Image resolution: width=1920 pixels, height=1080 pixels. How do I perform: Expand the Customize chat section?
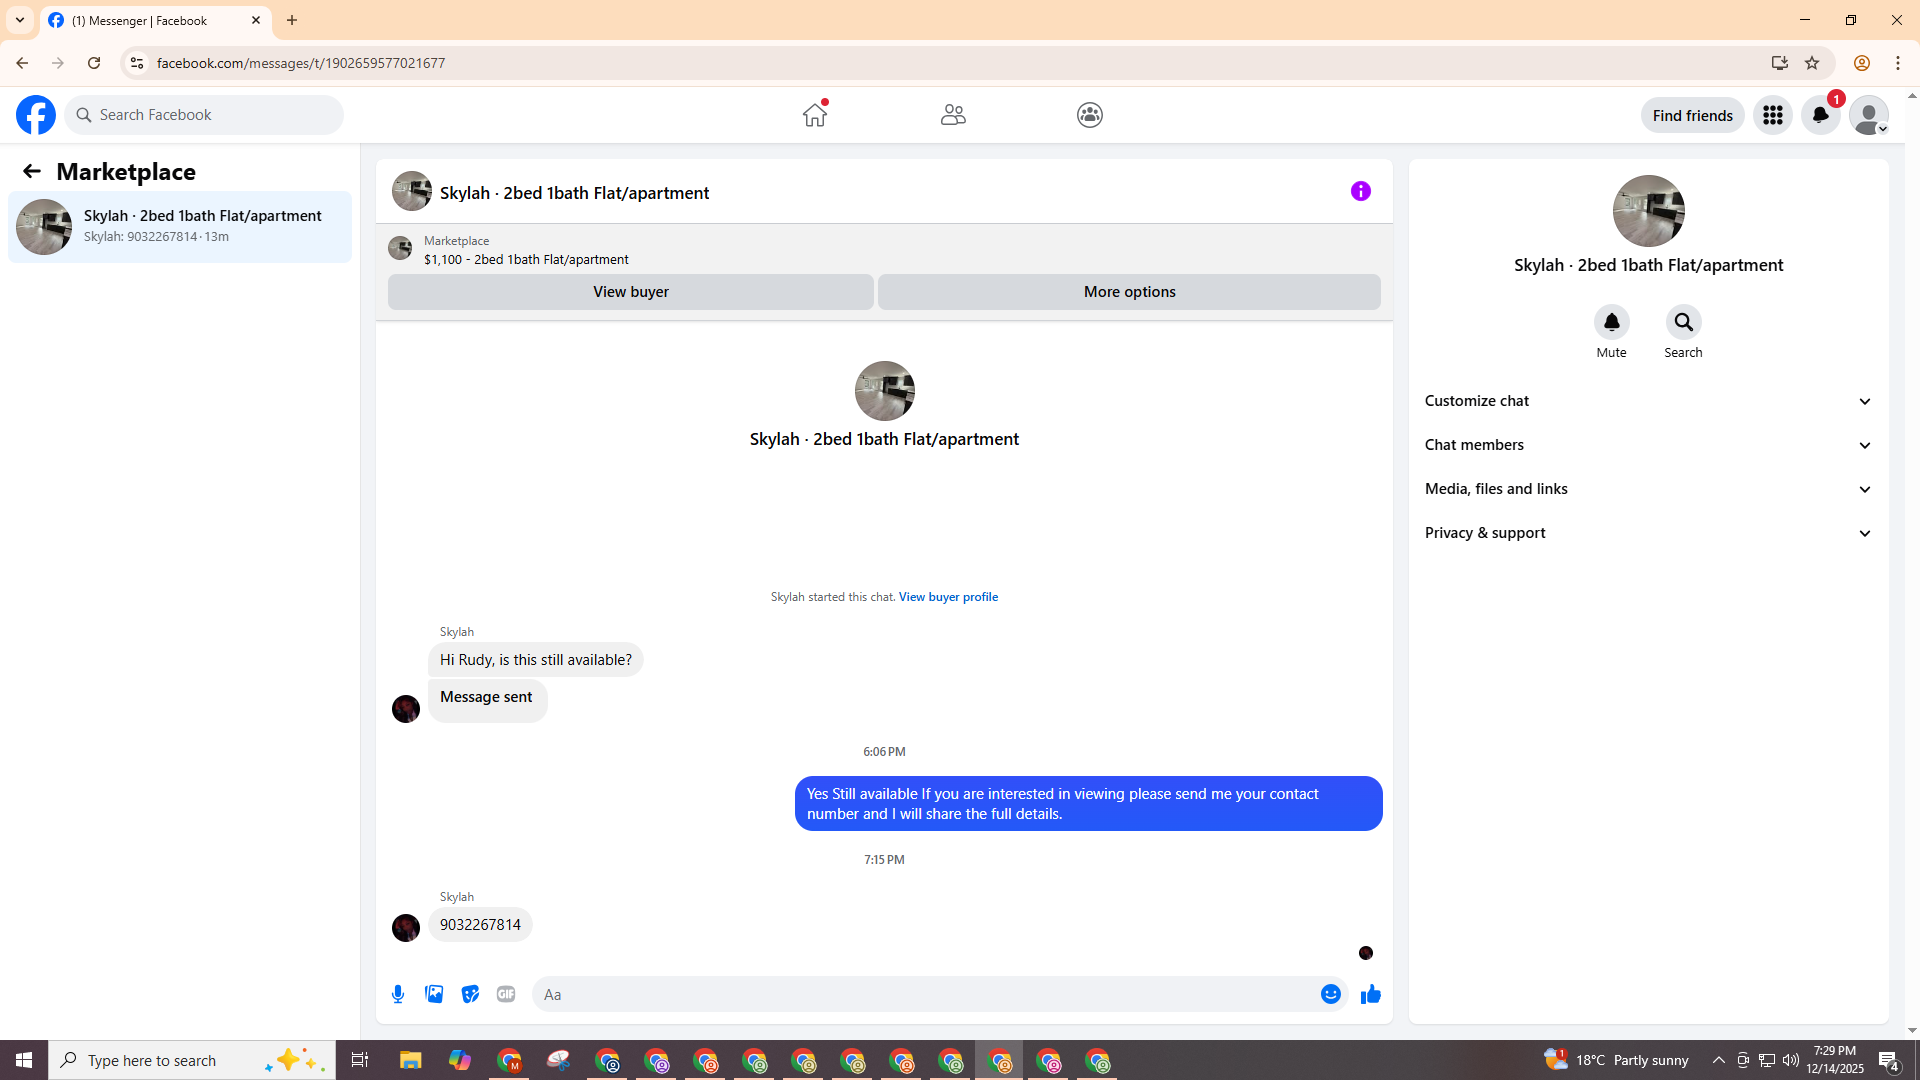pos(1648,401)
